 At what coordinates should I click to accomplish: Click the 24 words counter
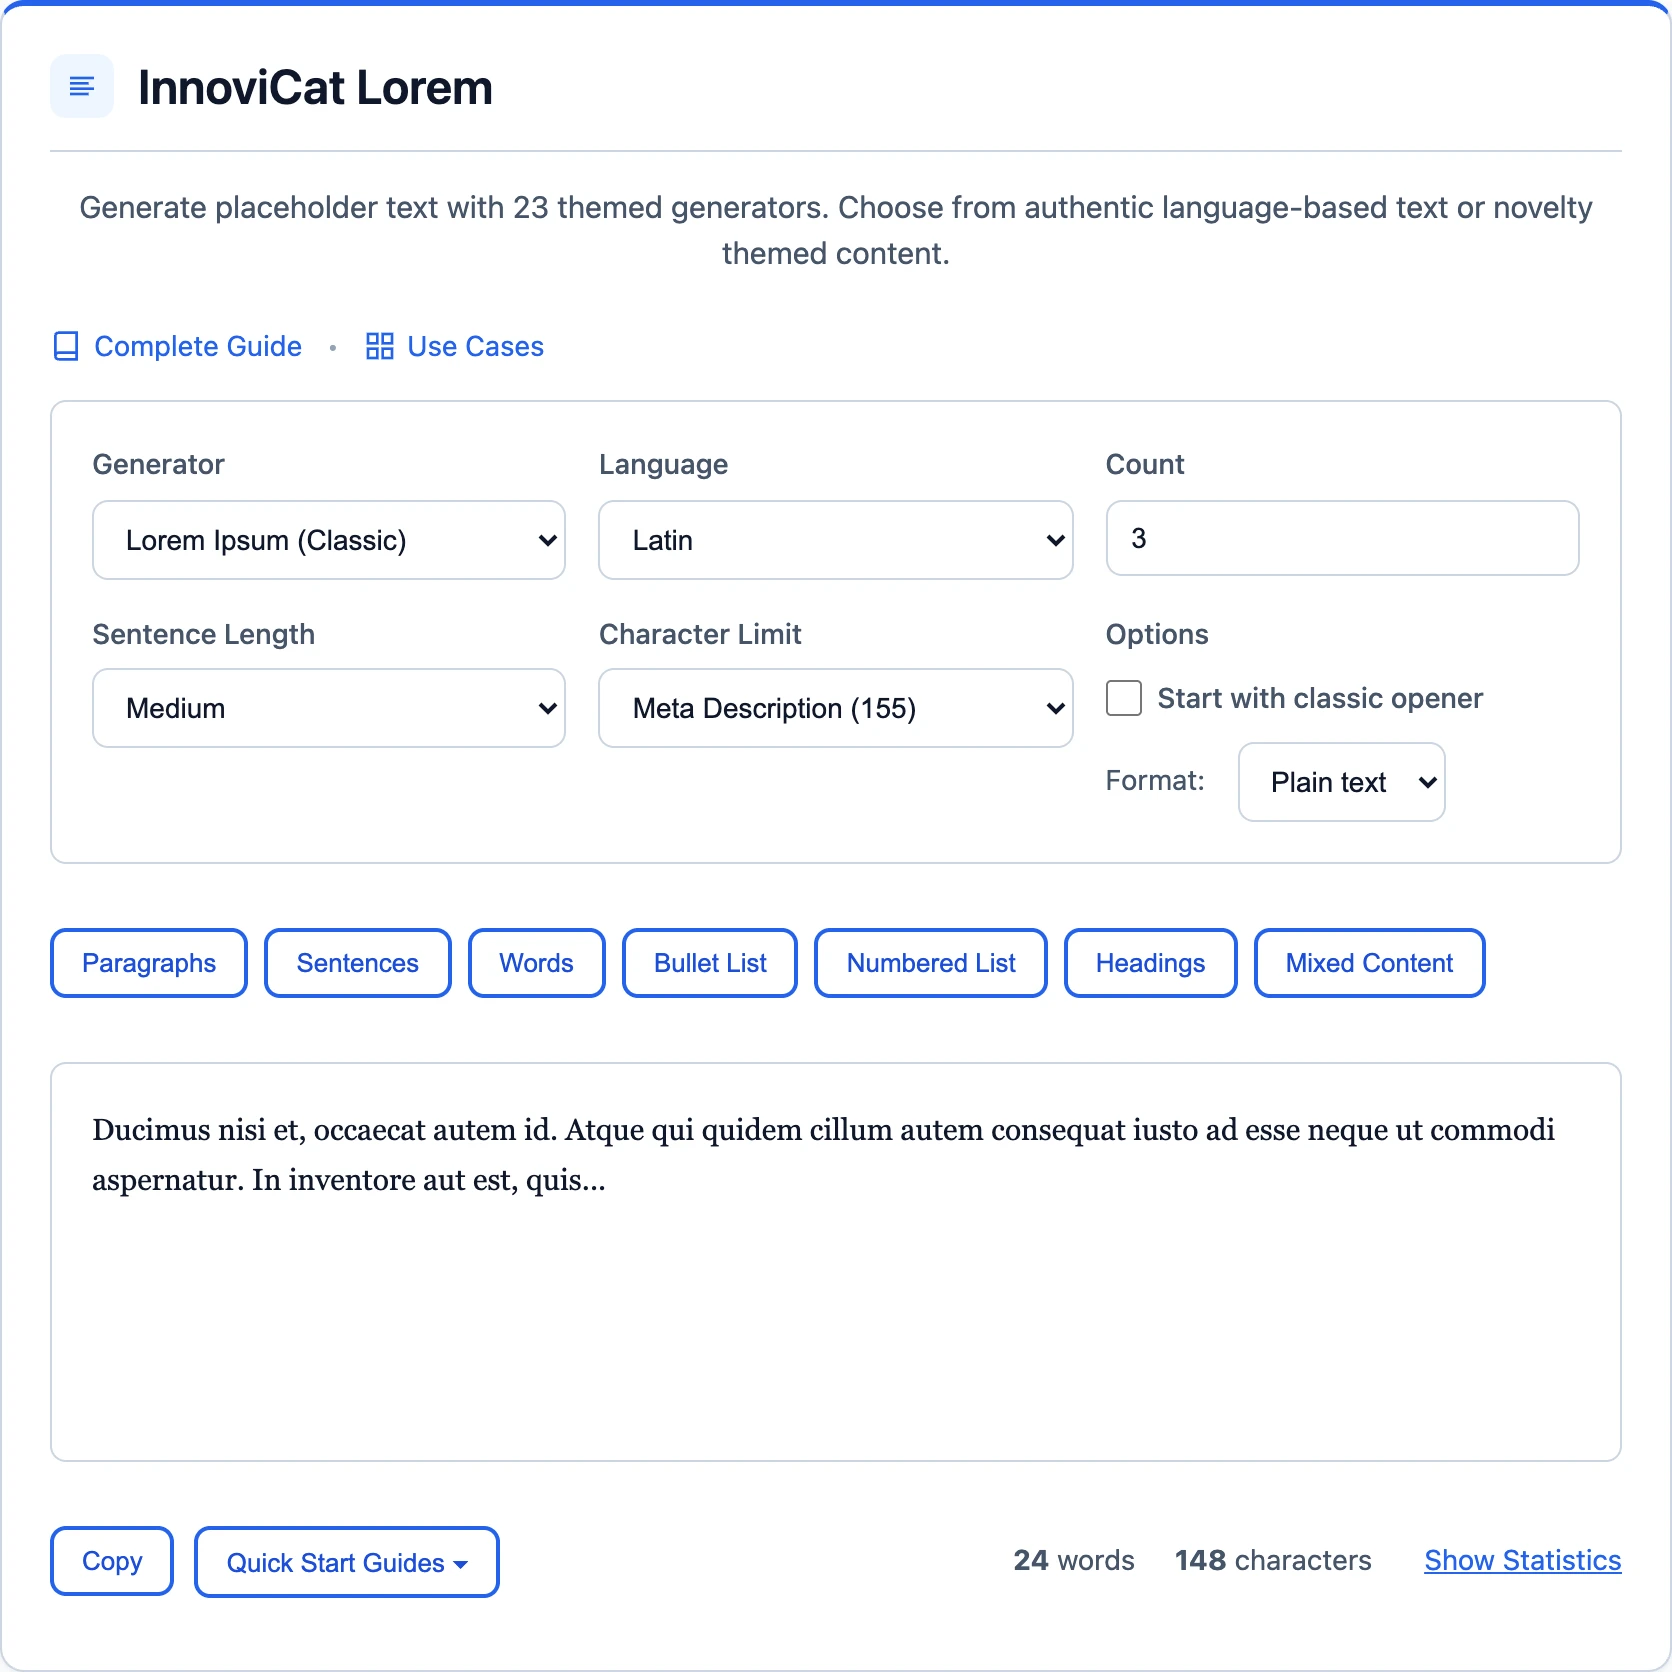[1074, 1560]
